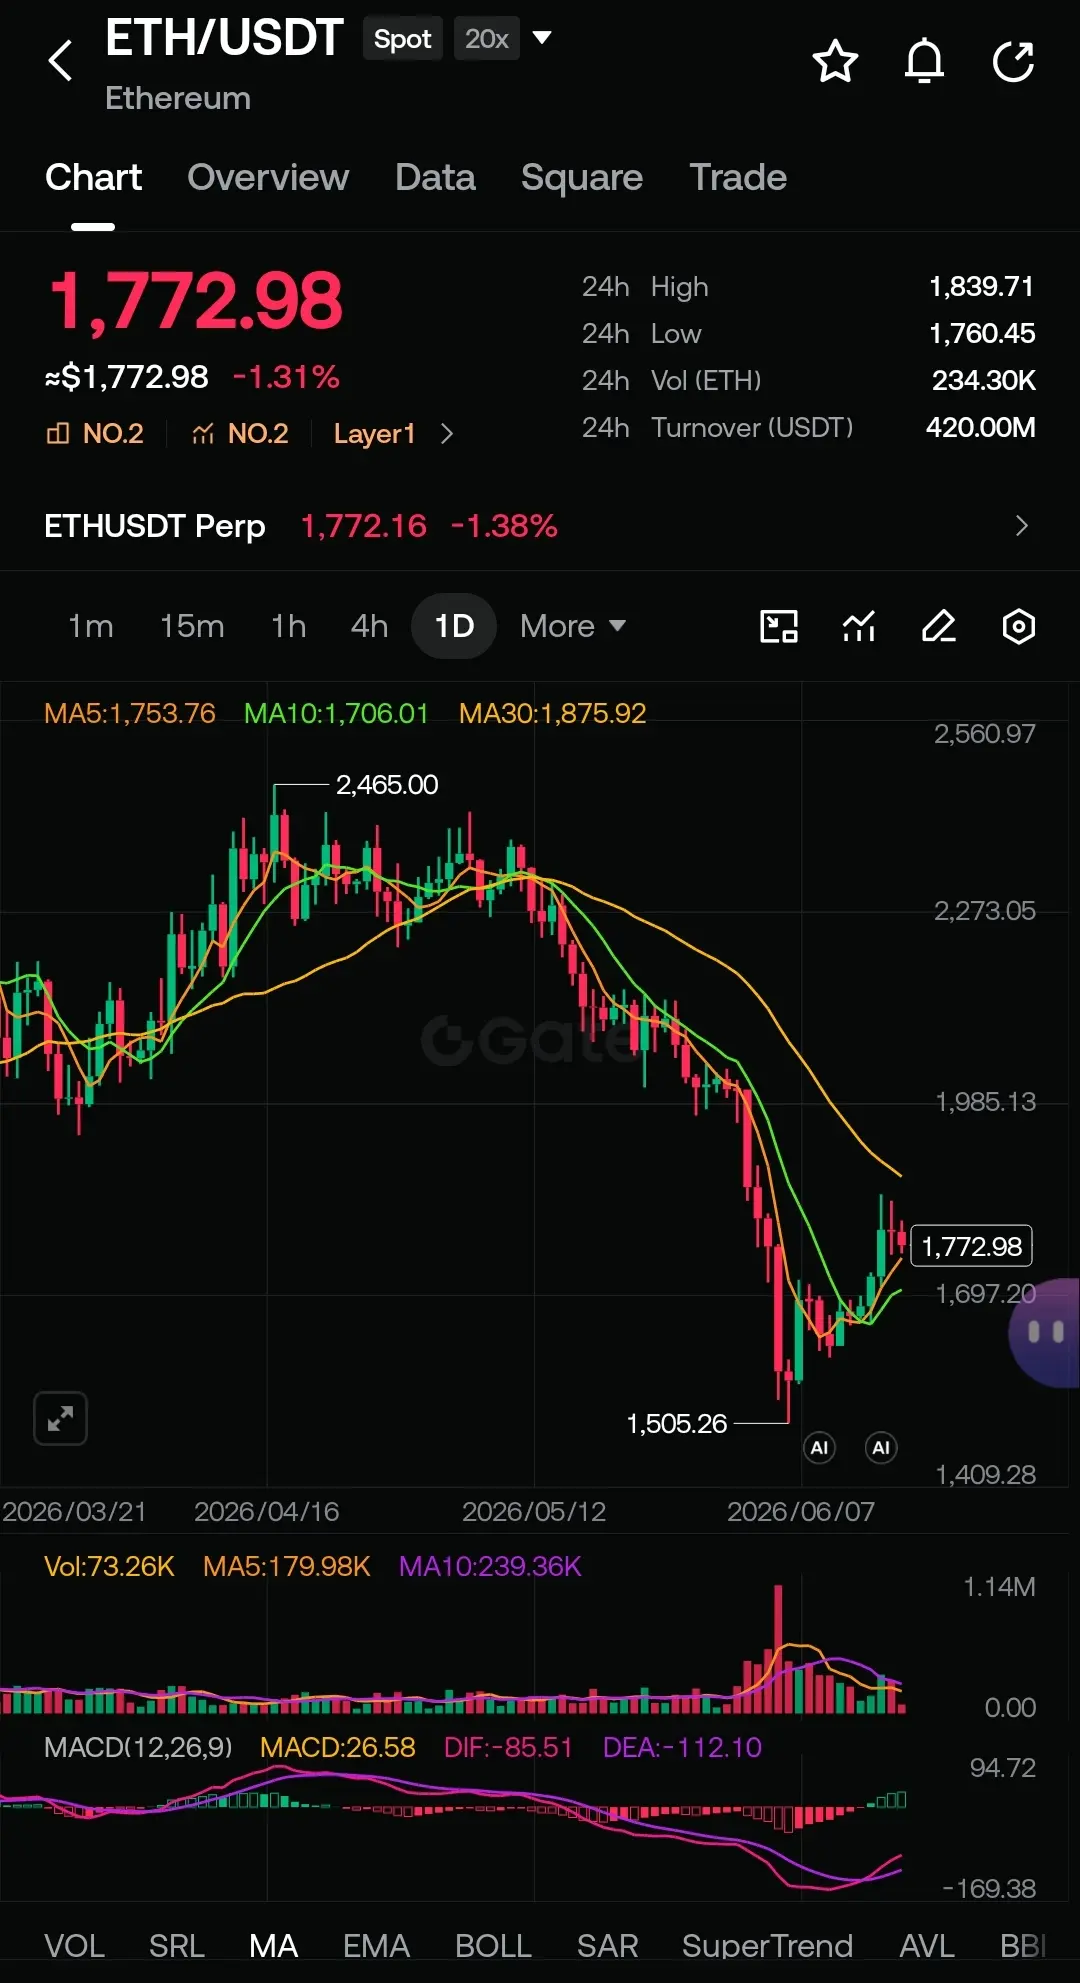This screenshot has width=1080, height=1983.
Task: Expand the Layer1 category chevron
Action: 447,434
